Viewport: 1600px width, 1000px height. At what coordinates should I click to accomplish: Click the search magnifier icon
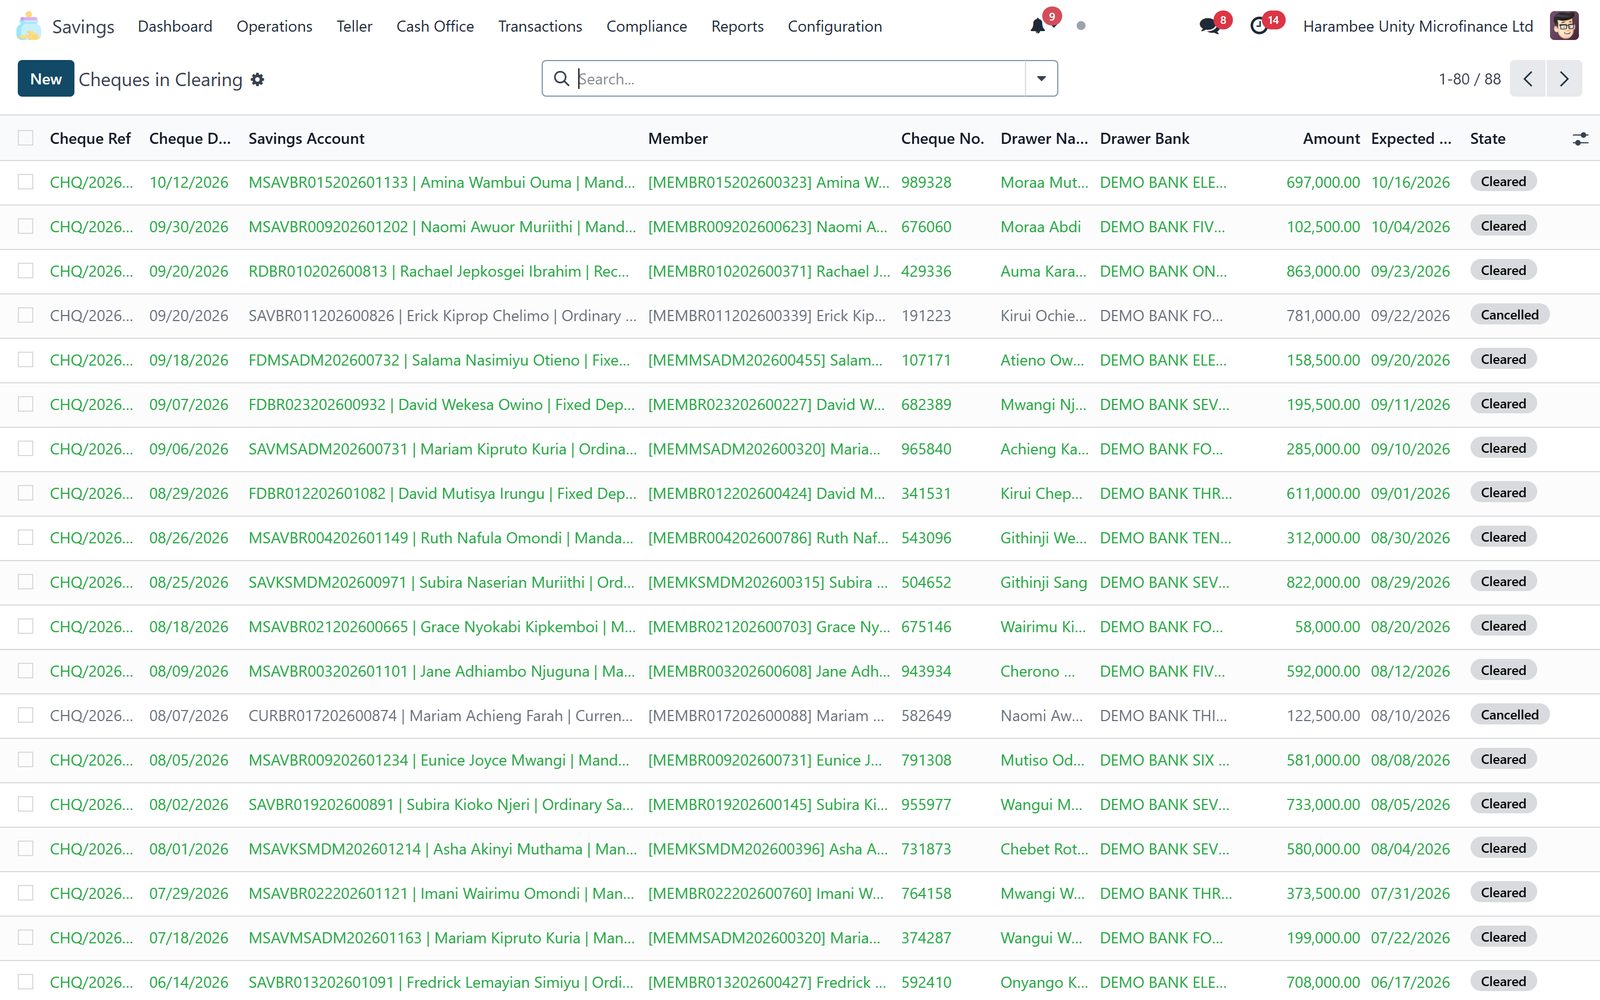(x=562, y=78)
